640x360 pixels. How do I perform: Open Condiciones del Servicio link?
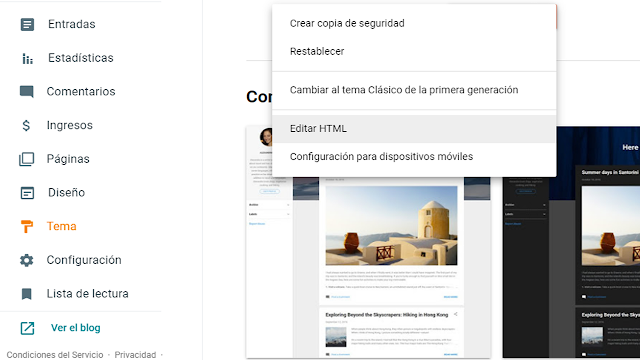click(55, 355)
